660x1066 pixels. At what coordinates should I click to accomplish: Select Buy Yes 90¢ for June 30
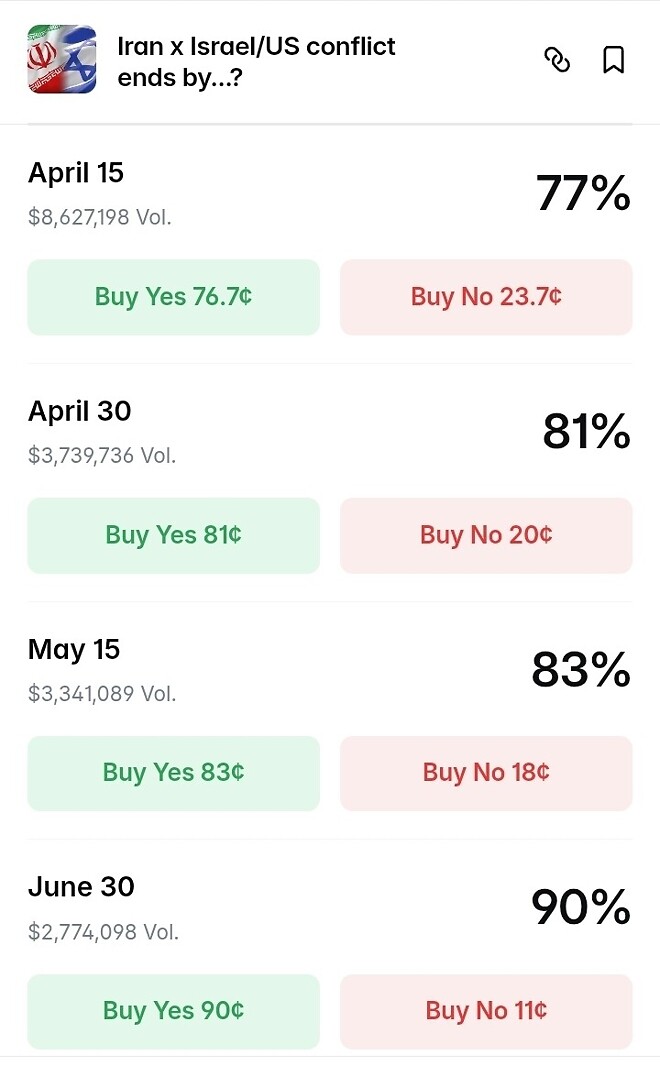tap(173, 1010)
